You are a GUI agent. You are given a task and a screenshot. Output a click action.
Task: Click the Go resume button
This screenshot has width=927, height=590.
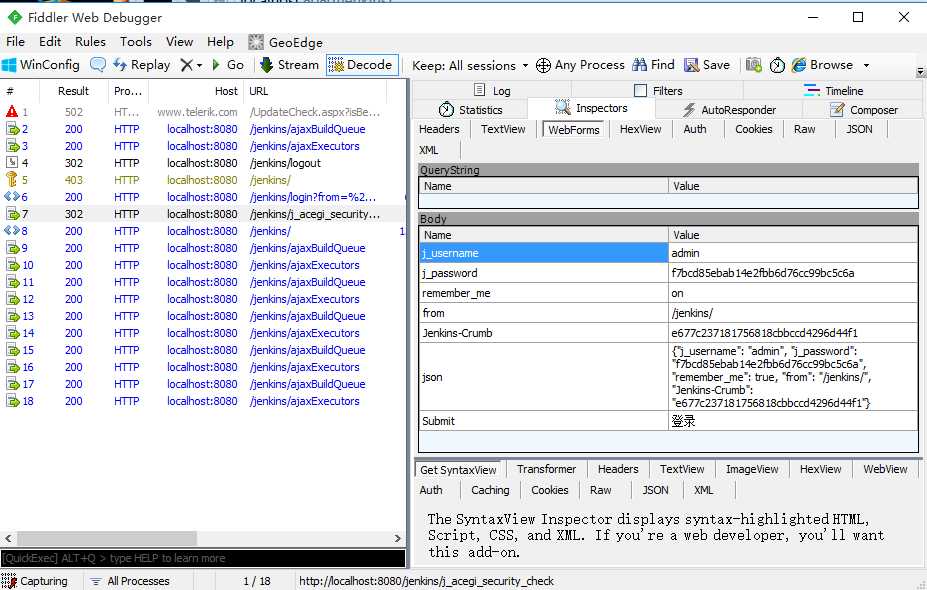[228, 65]
